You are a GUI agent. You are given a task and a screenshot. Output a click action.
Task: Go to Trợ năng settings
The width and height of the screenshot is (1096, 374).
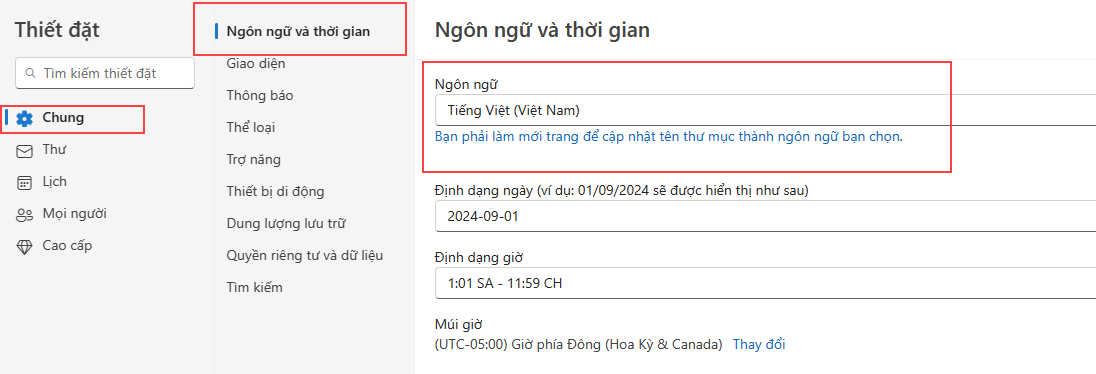(x=254, y=160)
